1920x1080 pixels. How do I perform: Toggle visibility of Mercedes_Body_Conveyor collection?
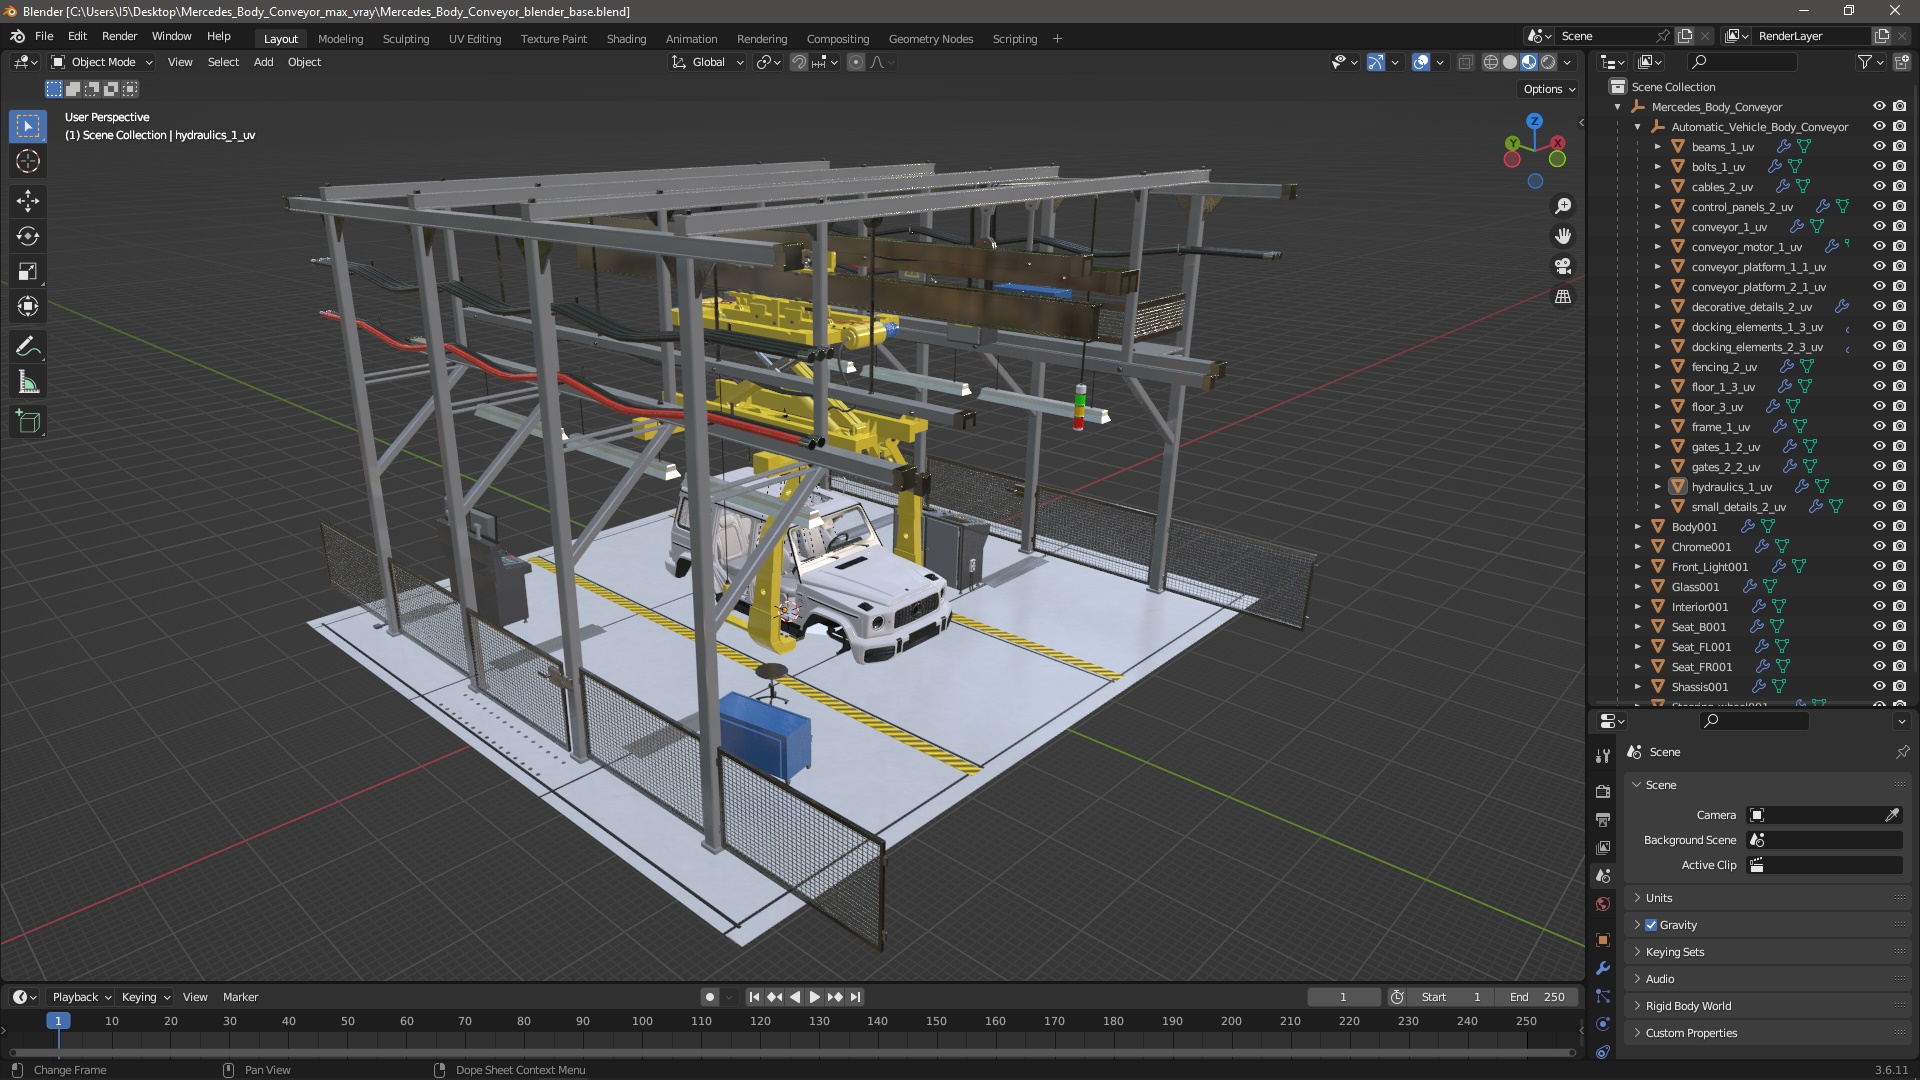click(1879, 106)
